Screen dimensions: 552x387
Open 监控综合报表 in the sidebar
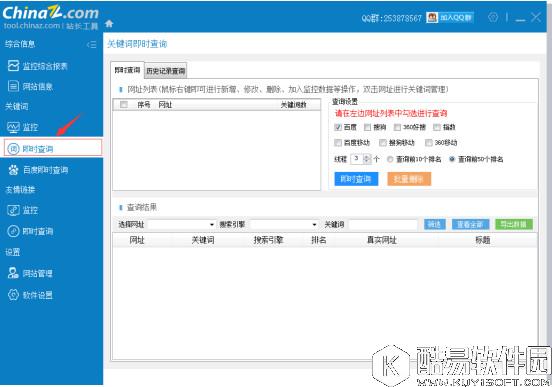point(38,66)
